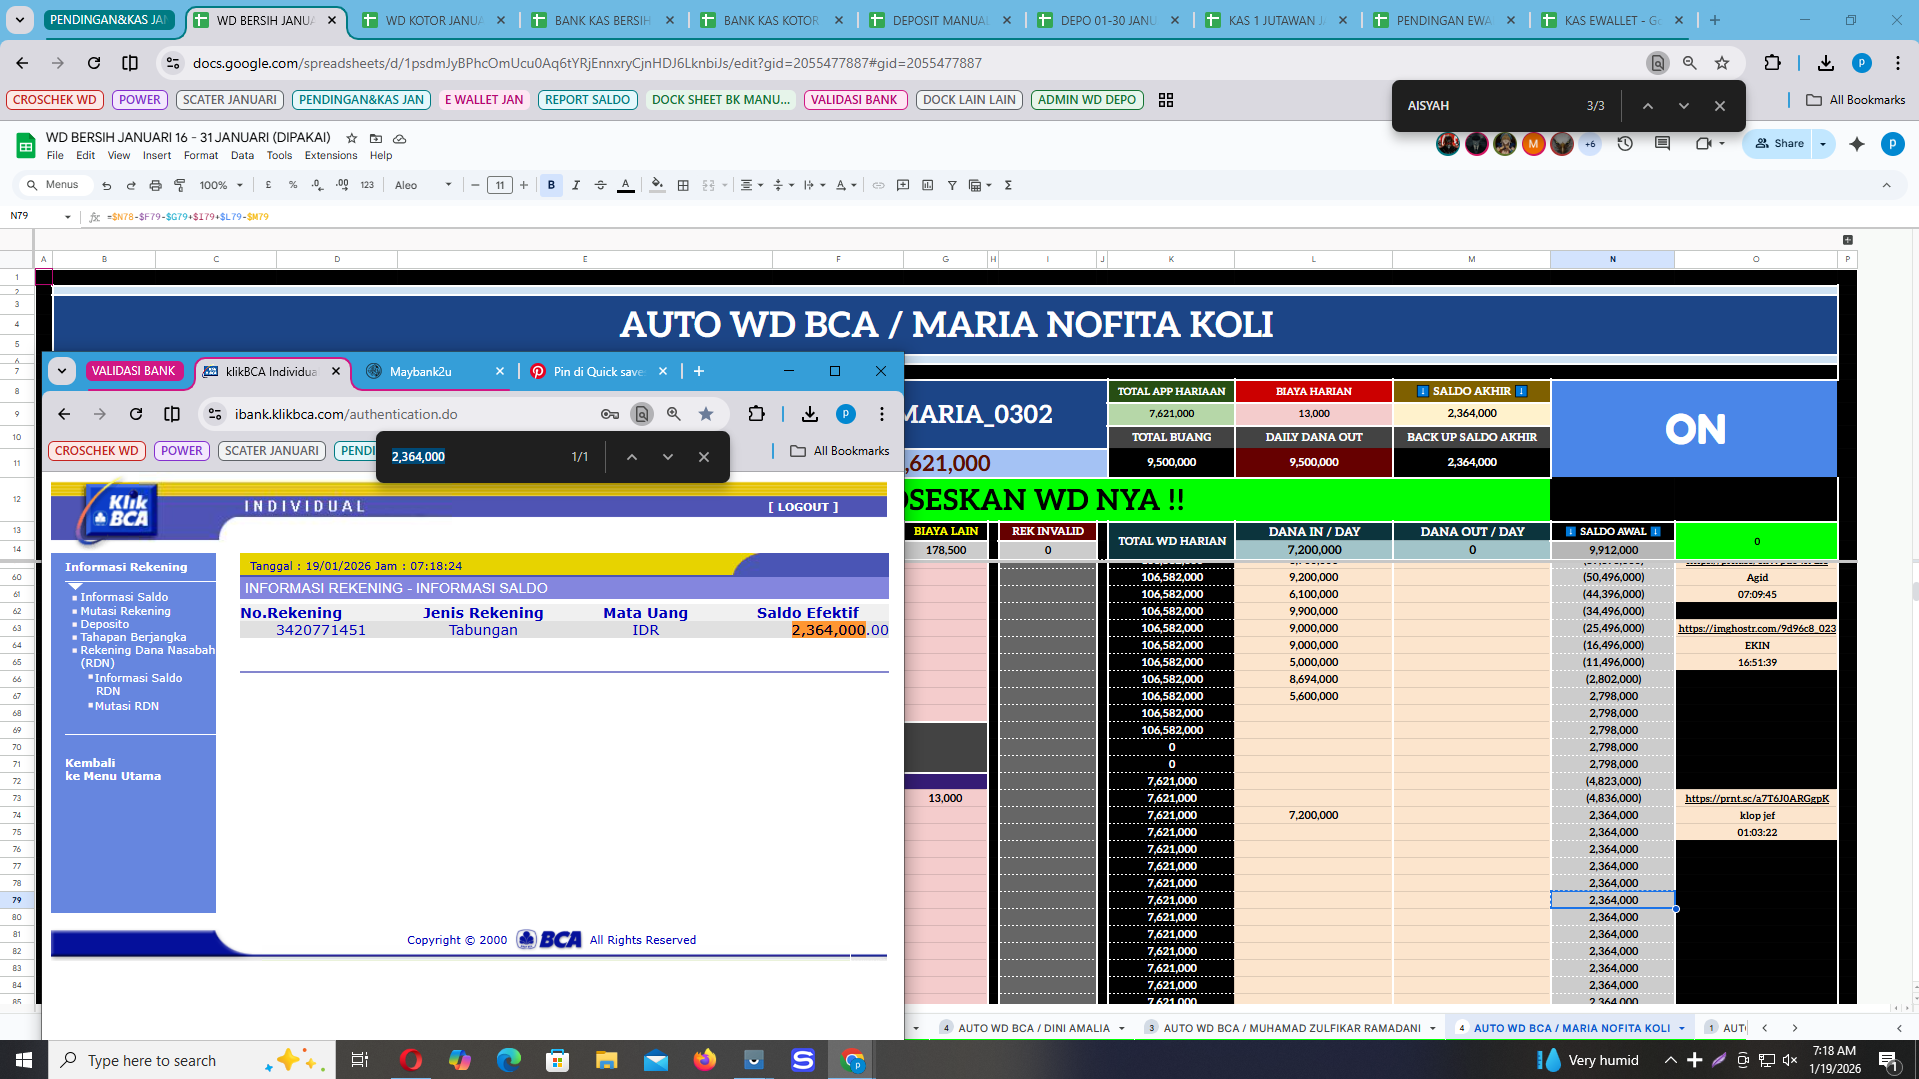Move the document to a folder
Image resolution: width=1919 pixels, height=1079 pixels.
(x=376, y=138)
